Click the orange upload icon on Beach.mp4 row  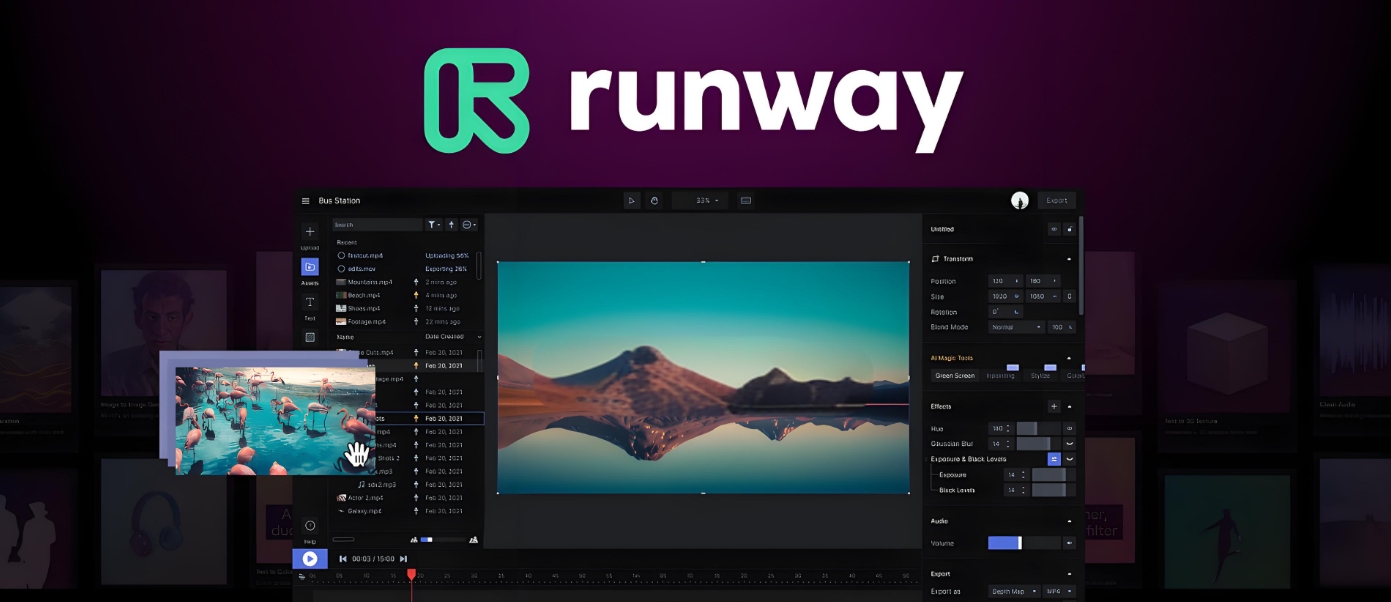416,295
